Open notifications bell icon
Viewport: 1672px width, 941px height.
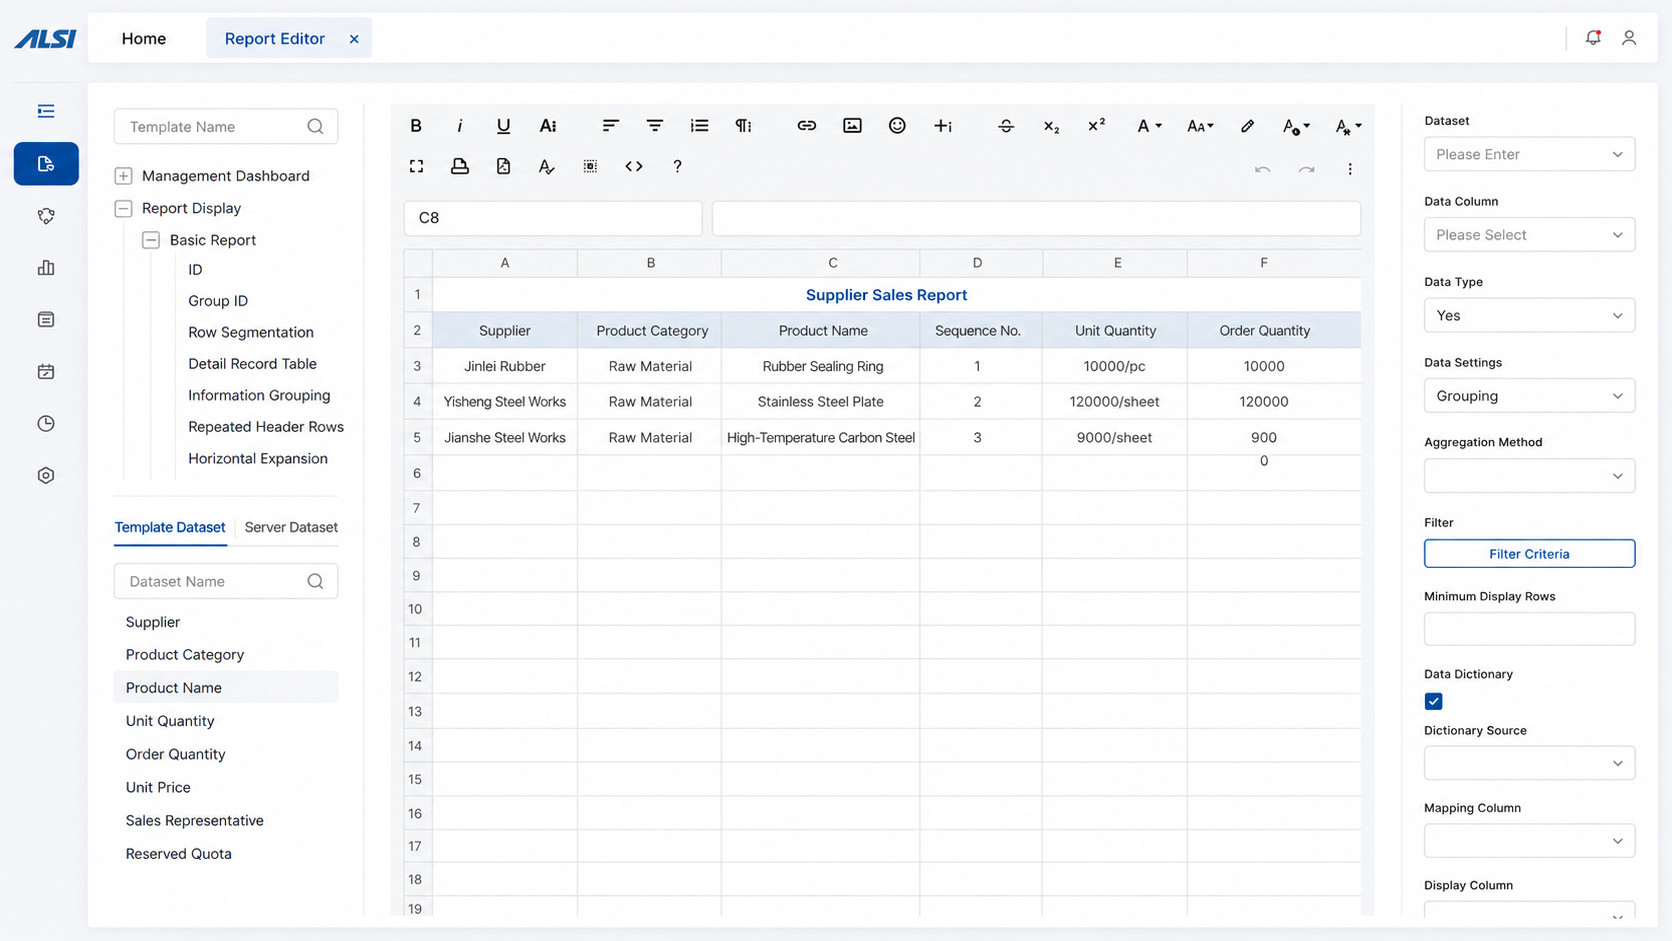[x=1593, y=38]
